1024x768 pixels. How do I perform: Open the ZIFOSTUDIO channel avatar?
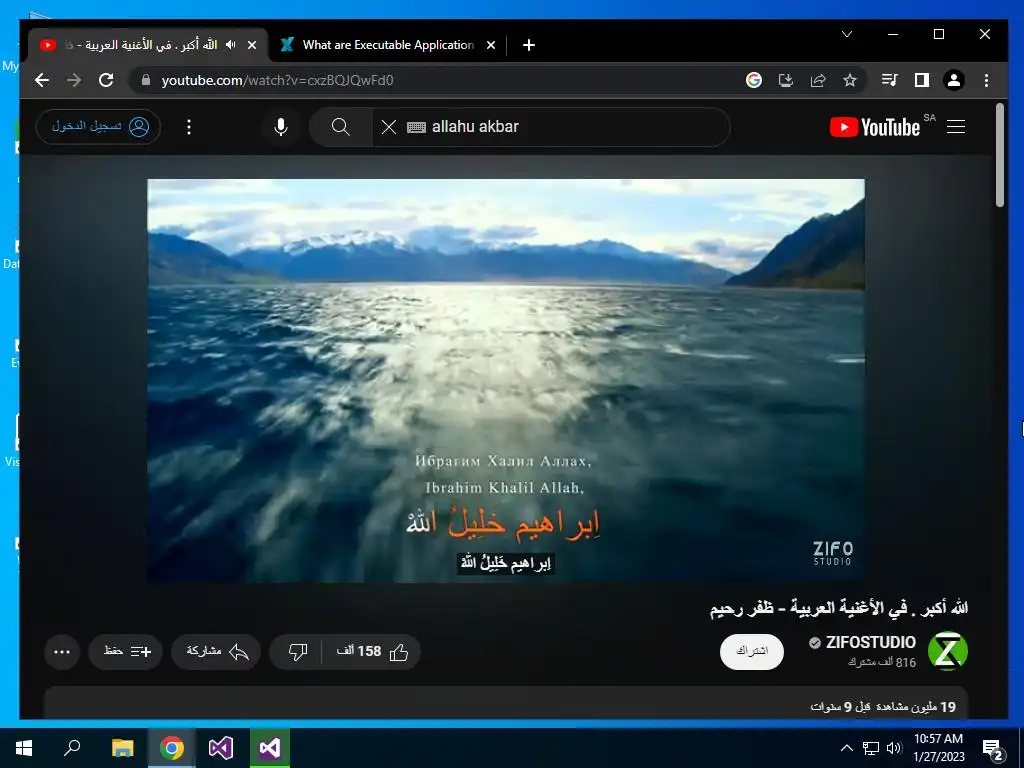click(x=948, y=651)
